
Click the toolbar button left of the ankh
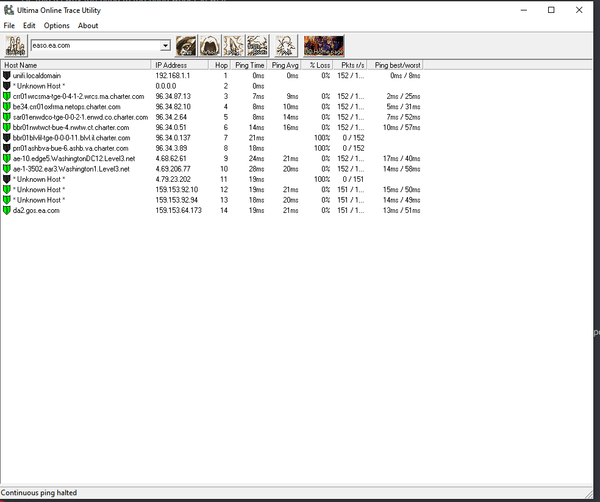(x=258, y=46)
